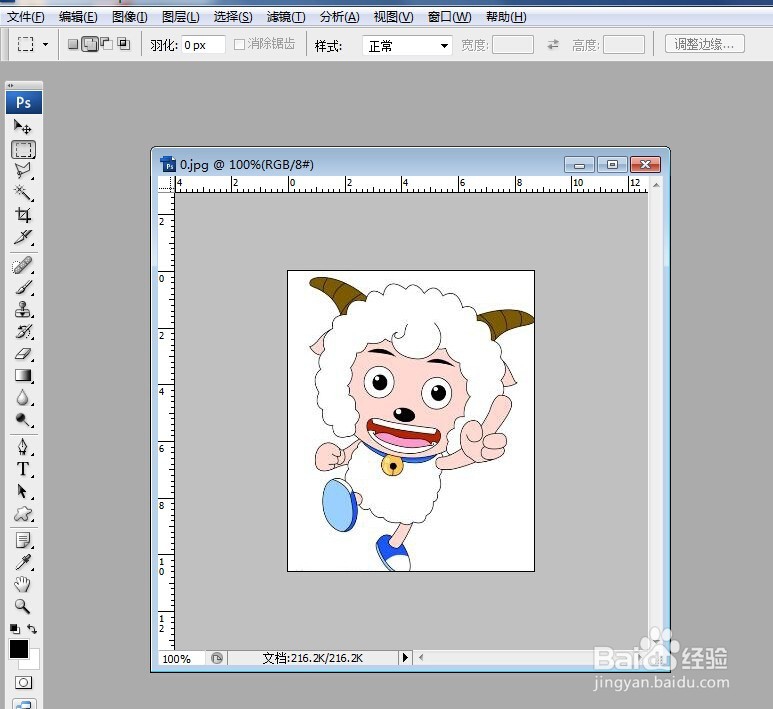Open the status bar info flyout arrow
773x709 pixels.
tap(405, 657)
